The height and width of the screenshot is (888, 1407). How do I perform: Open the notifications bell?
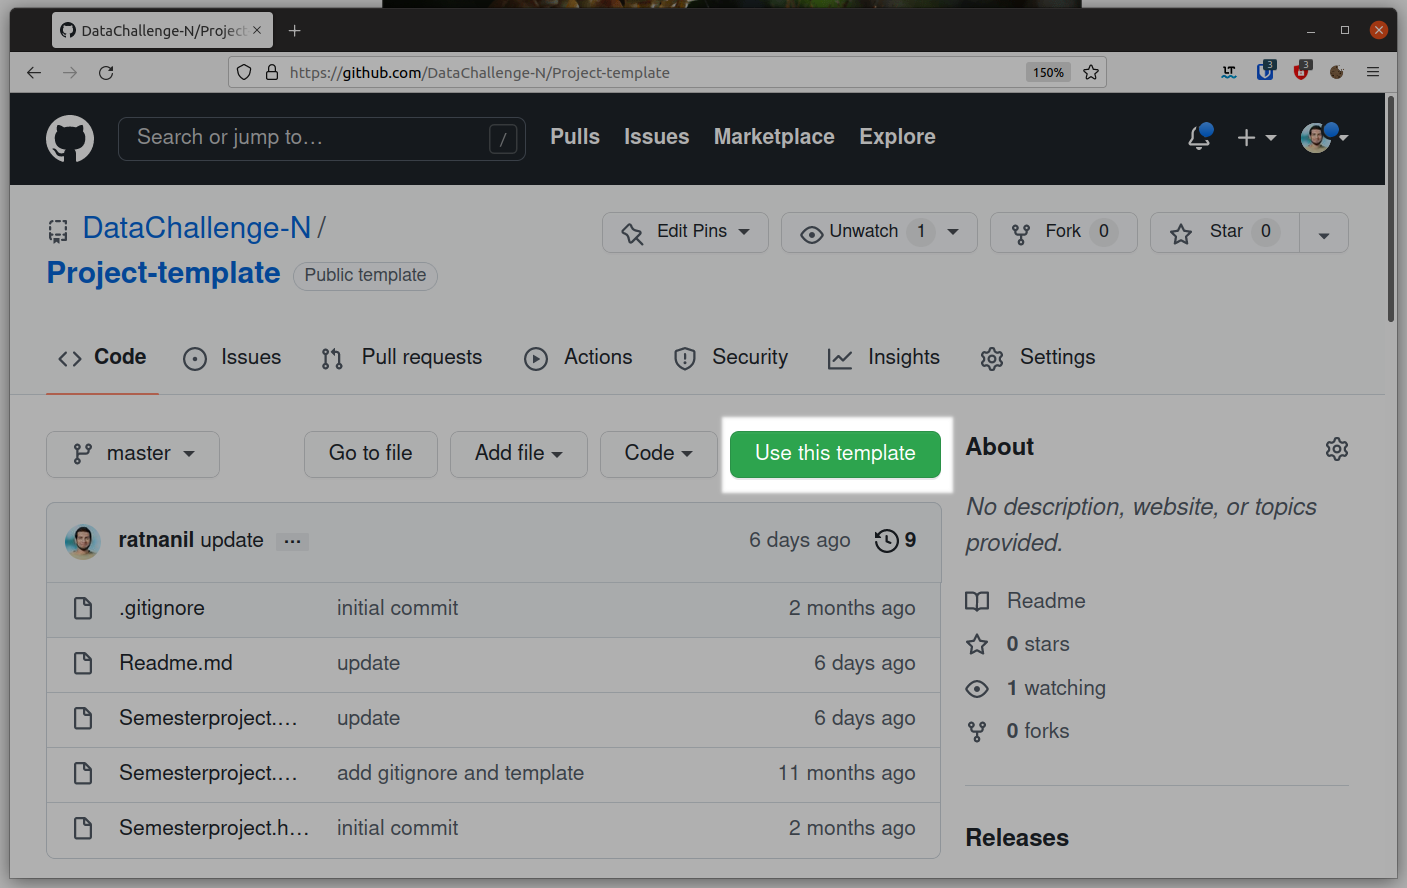point(1198,138)
